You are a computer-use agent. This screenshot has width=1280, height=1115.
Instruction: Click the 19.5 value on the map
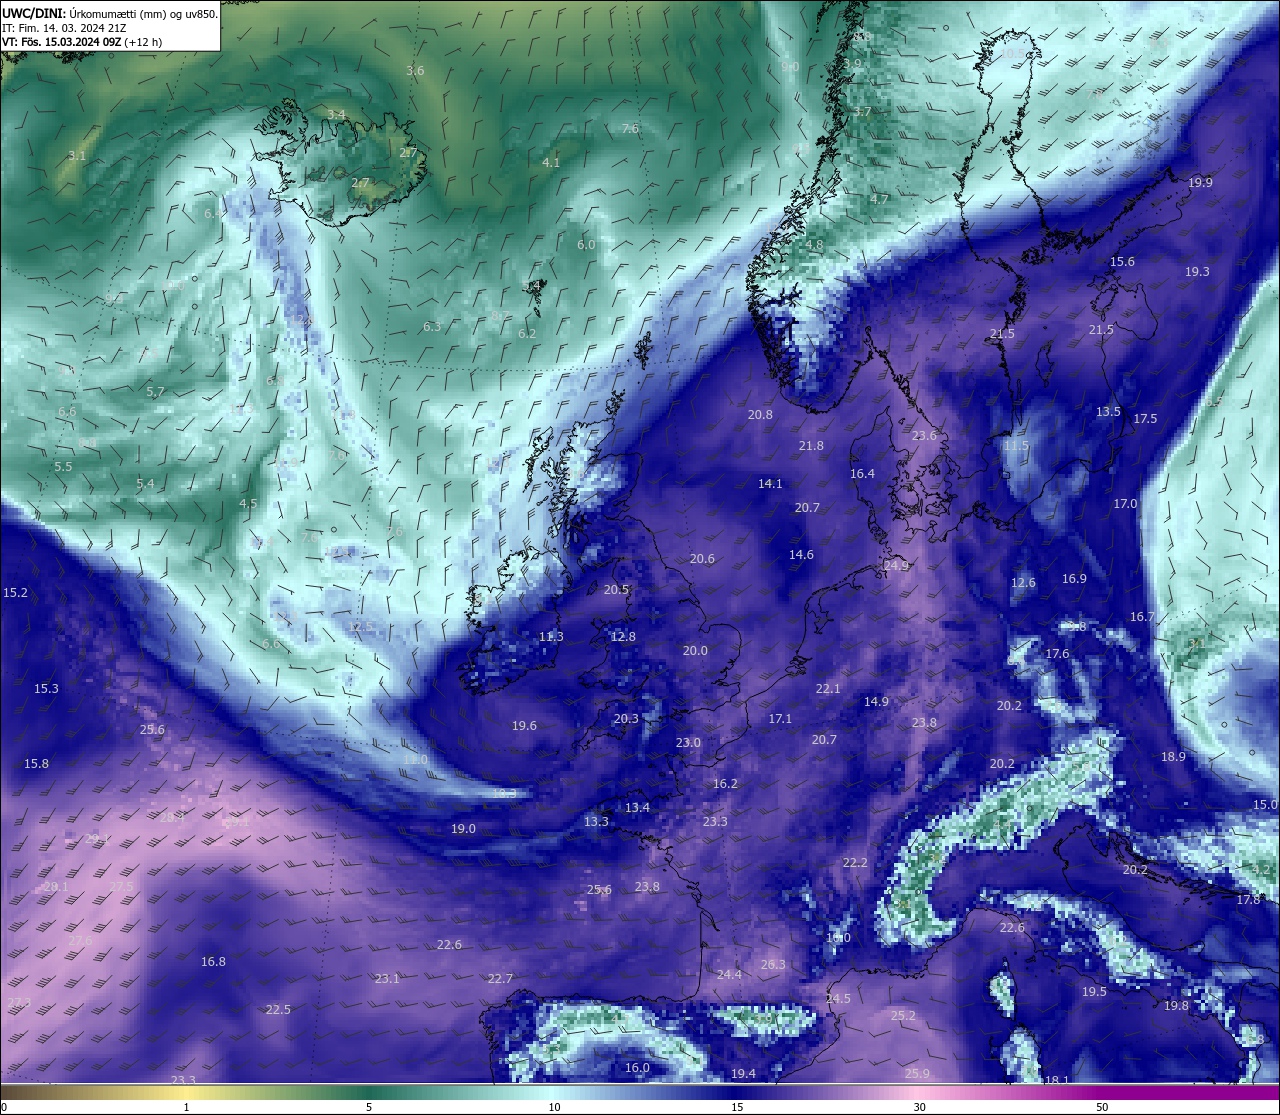point(1094,992)
